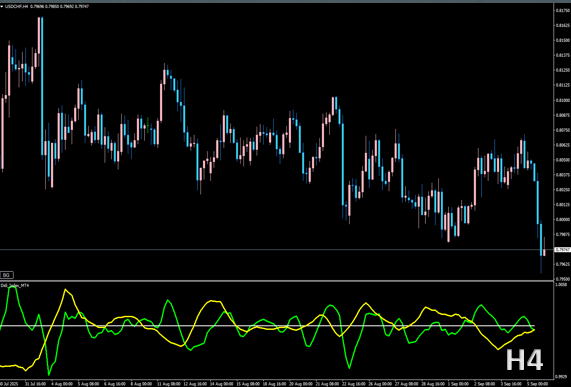Click the 0.80000 price scale label
The width and height of the screenshot is (571, 387).
[563, 220]
